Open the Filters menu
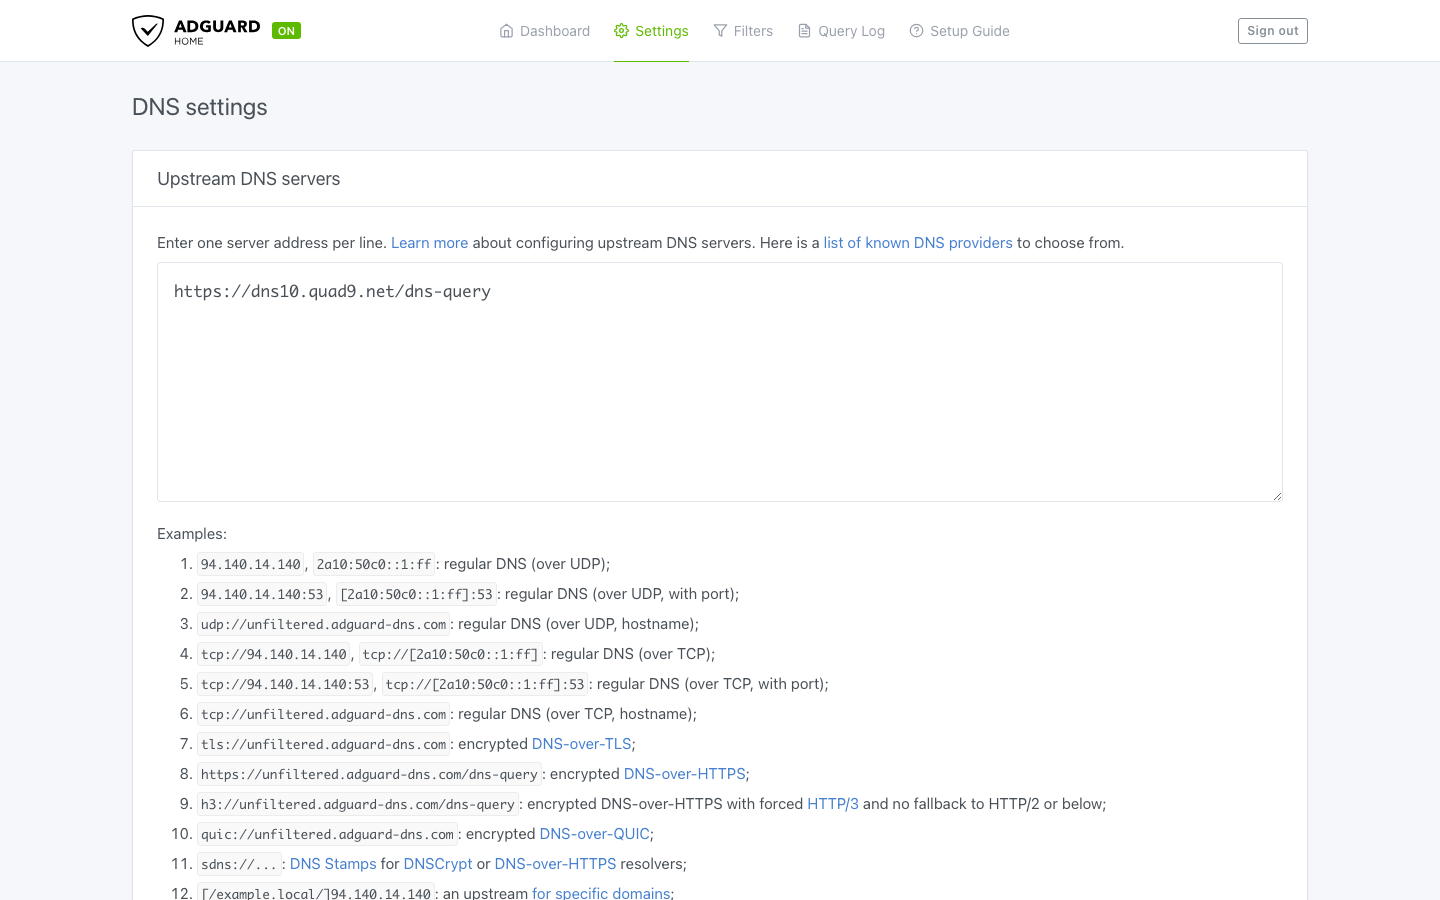The image size is (1440, 900). point(743,31)
